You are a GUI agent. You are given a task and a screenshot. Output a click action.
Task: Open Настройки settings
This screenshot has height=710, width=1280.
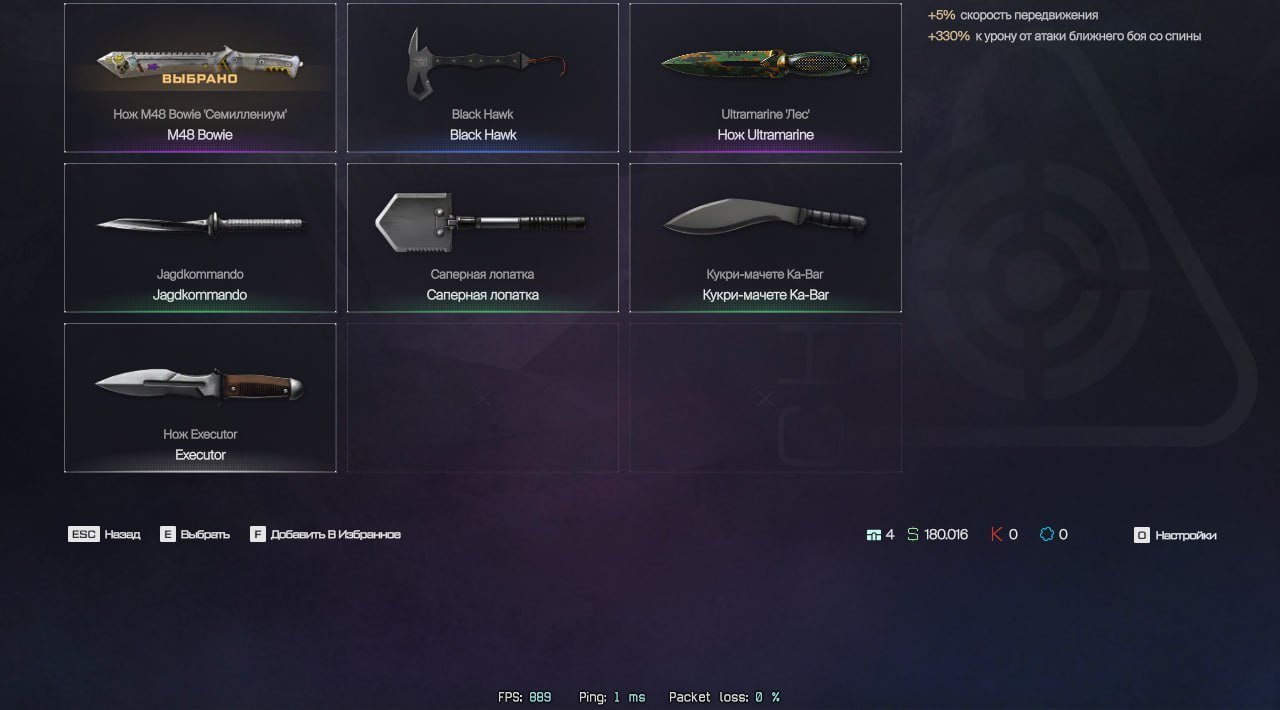1186,535
